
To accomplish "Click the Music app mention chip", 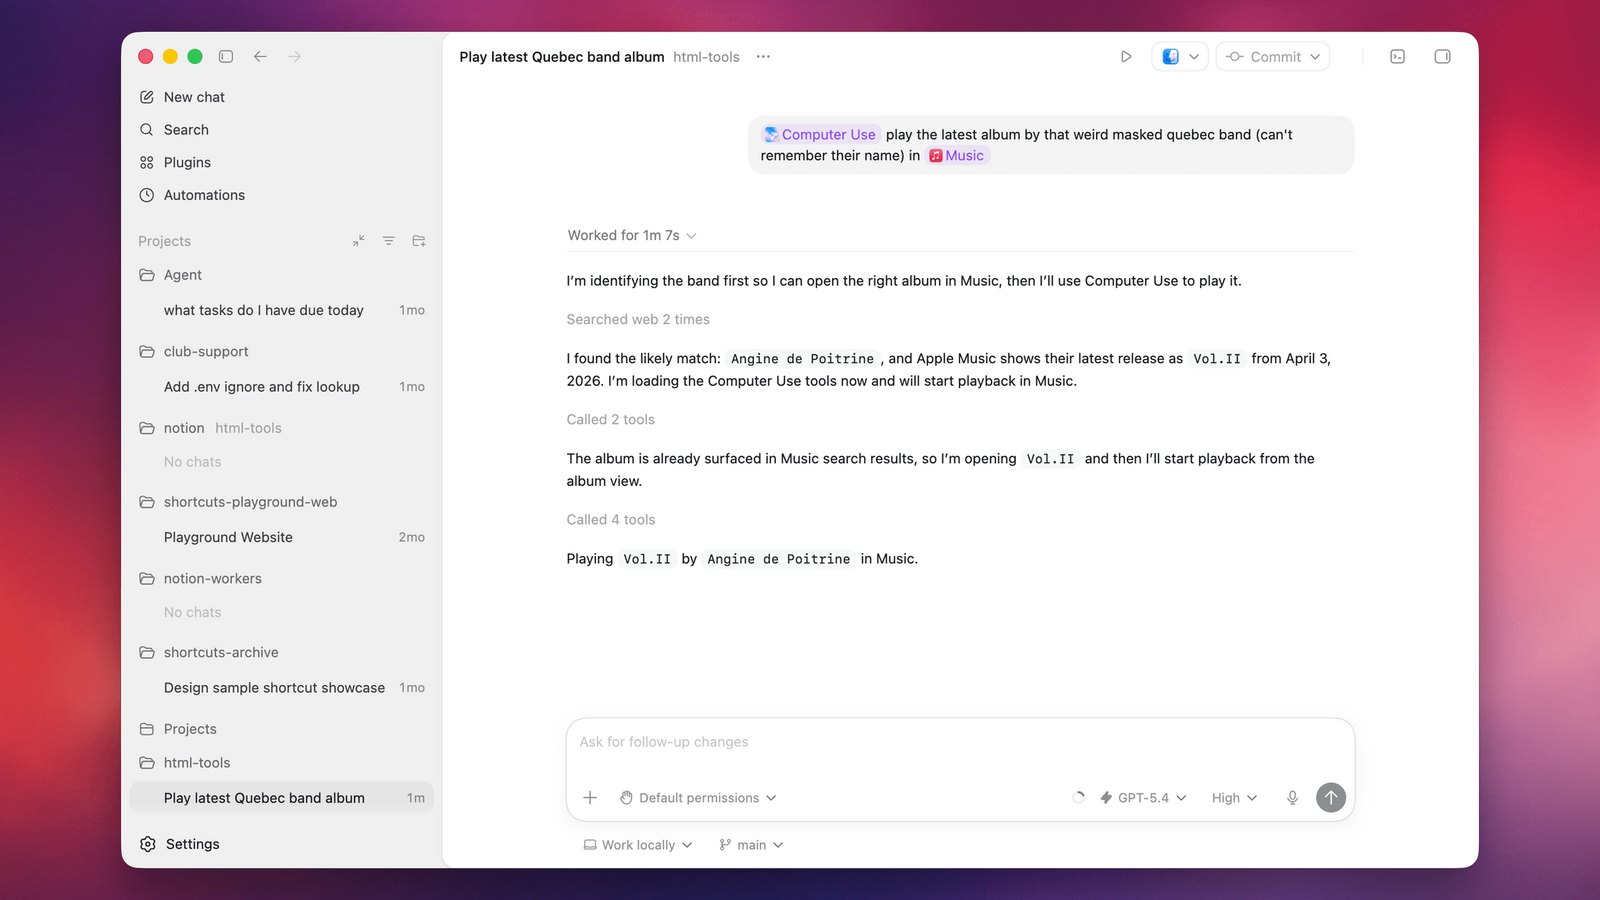I will point(957,156).
